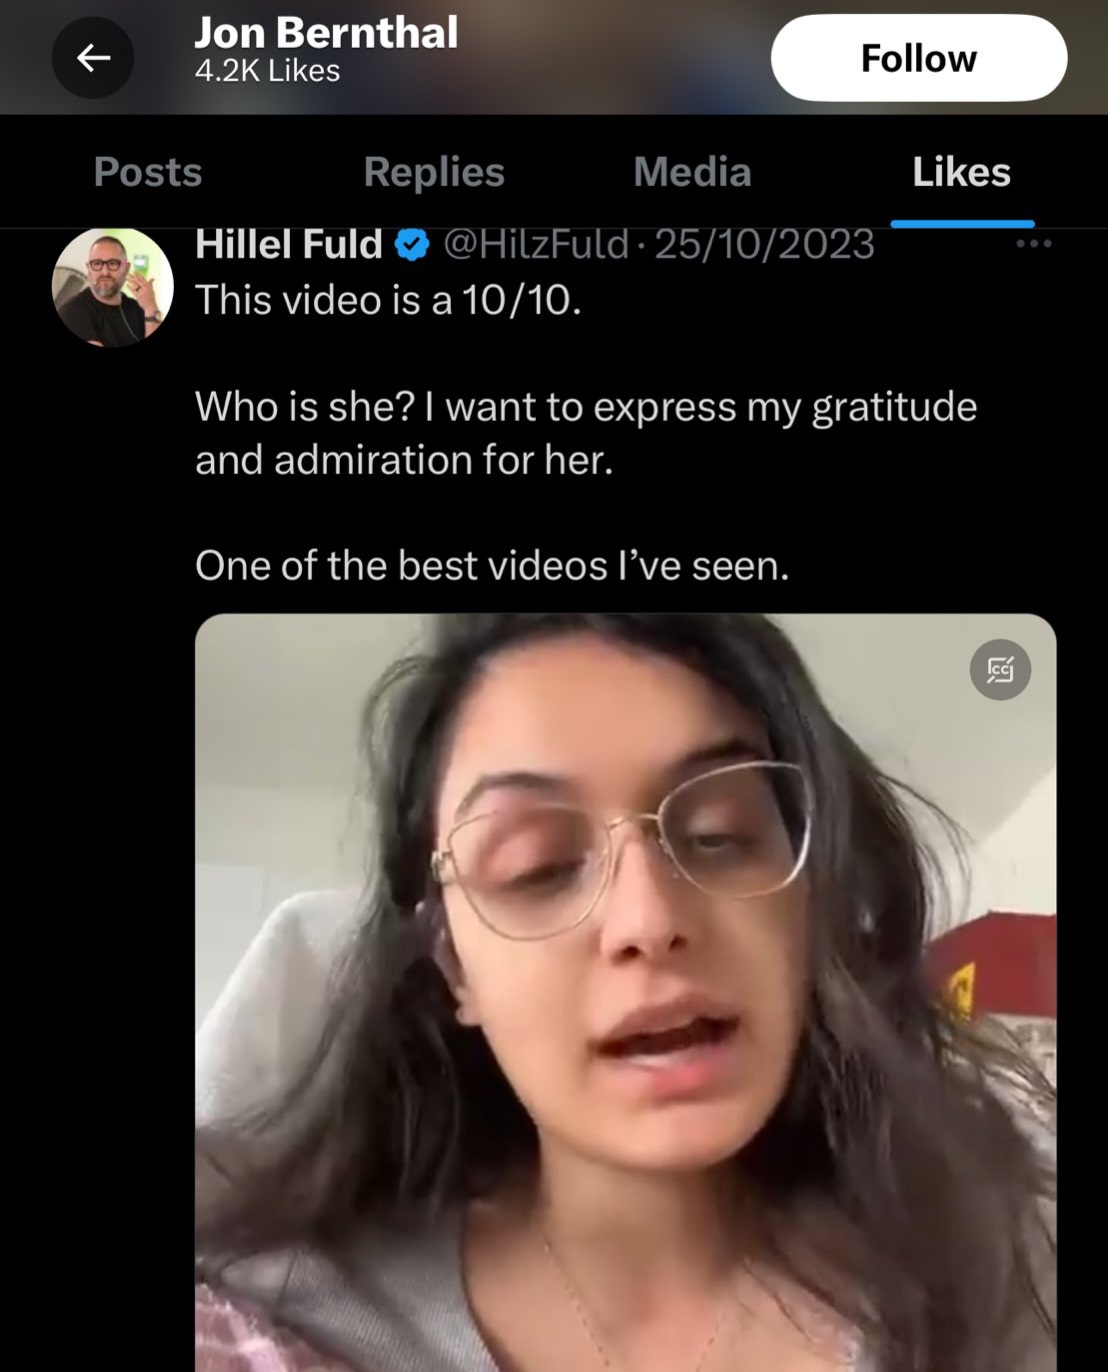This screenshot has height=1372, width=1108.
Task: Follow Jon Bernthal
Action: pos(918,58)
